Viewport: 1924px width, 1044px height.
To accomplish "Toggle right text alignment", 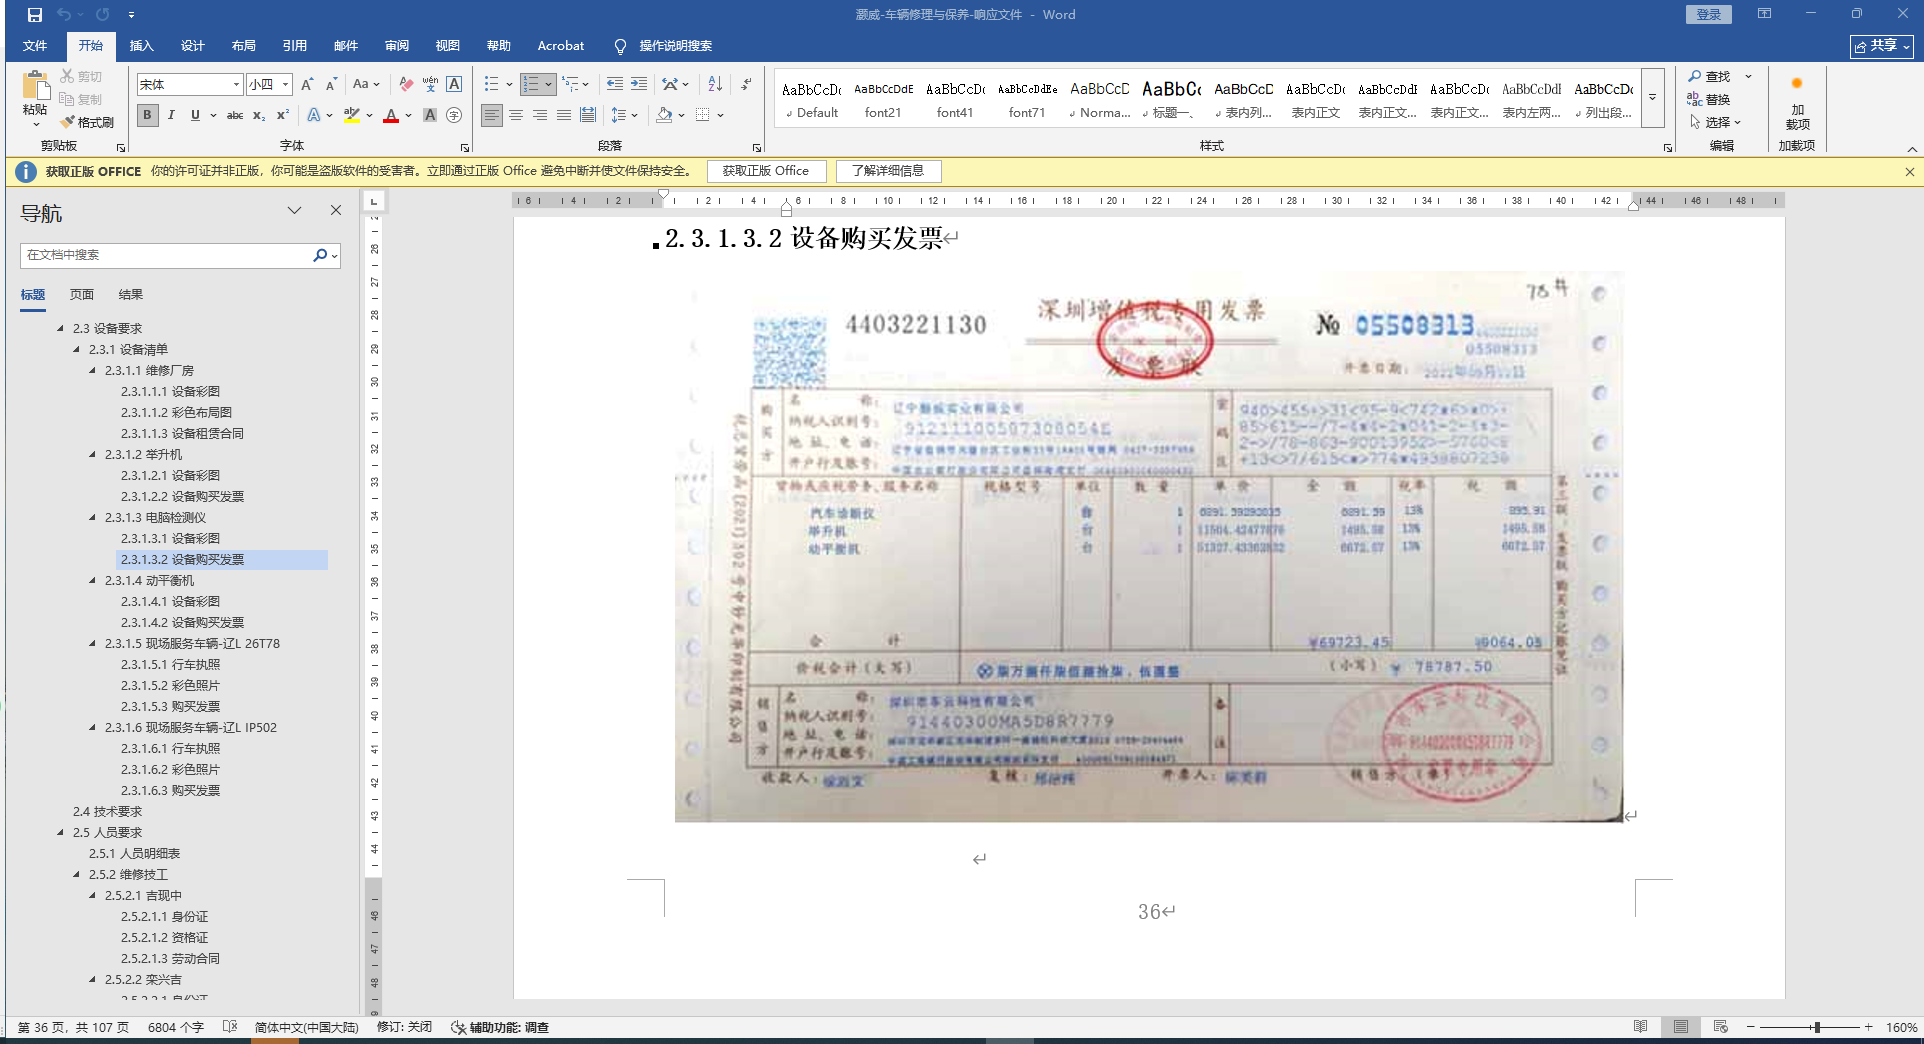I will pos(540,116).
